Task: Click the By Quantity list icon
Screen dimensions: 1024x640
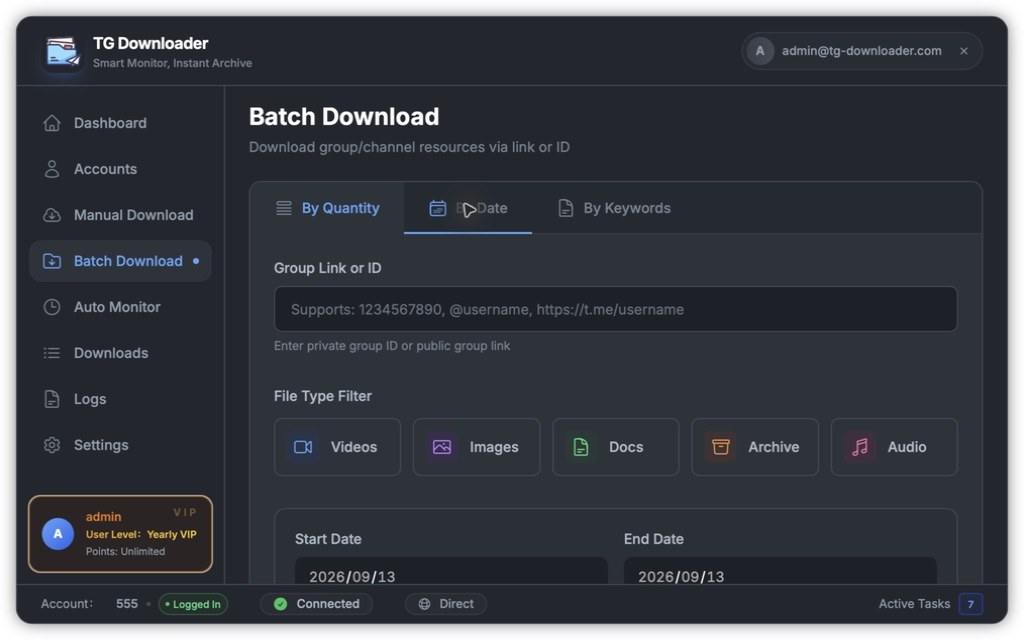Action: (283, 208)
